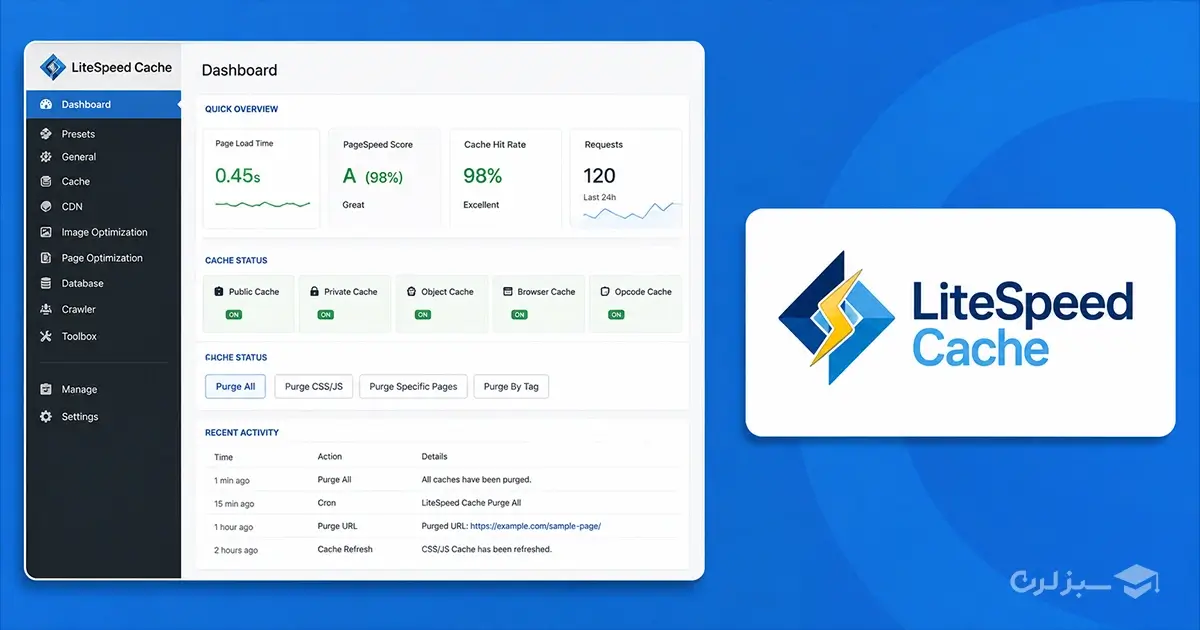1200x630 pixels.
Task: Click the Browser Cache window icon
Action: [x=508, y=292]
